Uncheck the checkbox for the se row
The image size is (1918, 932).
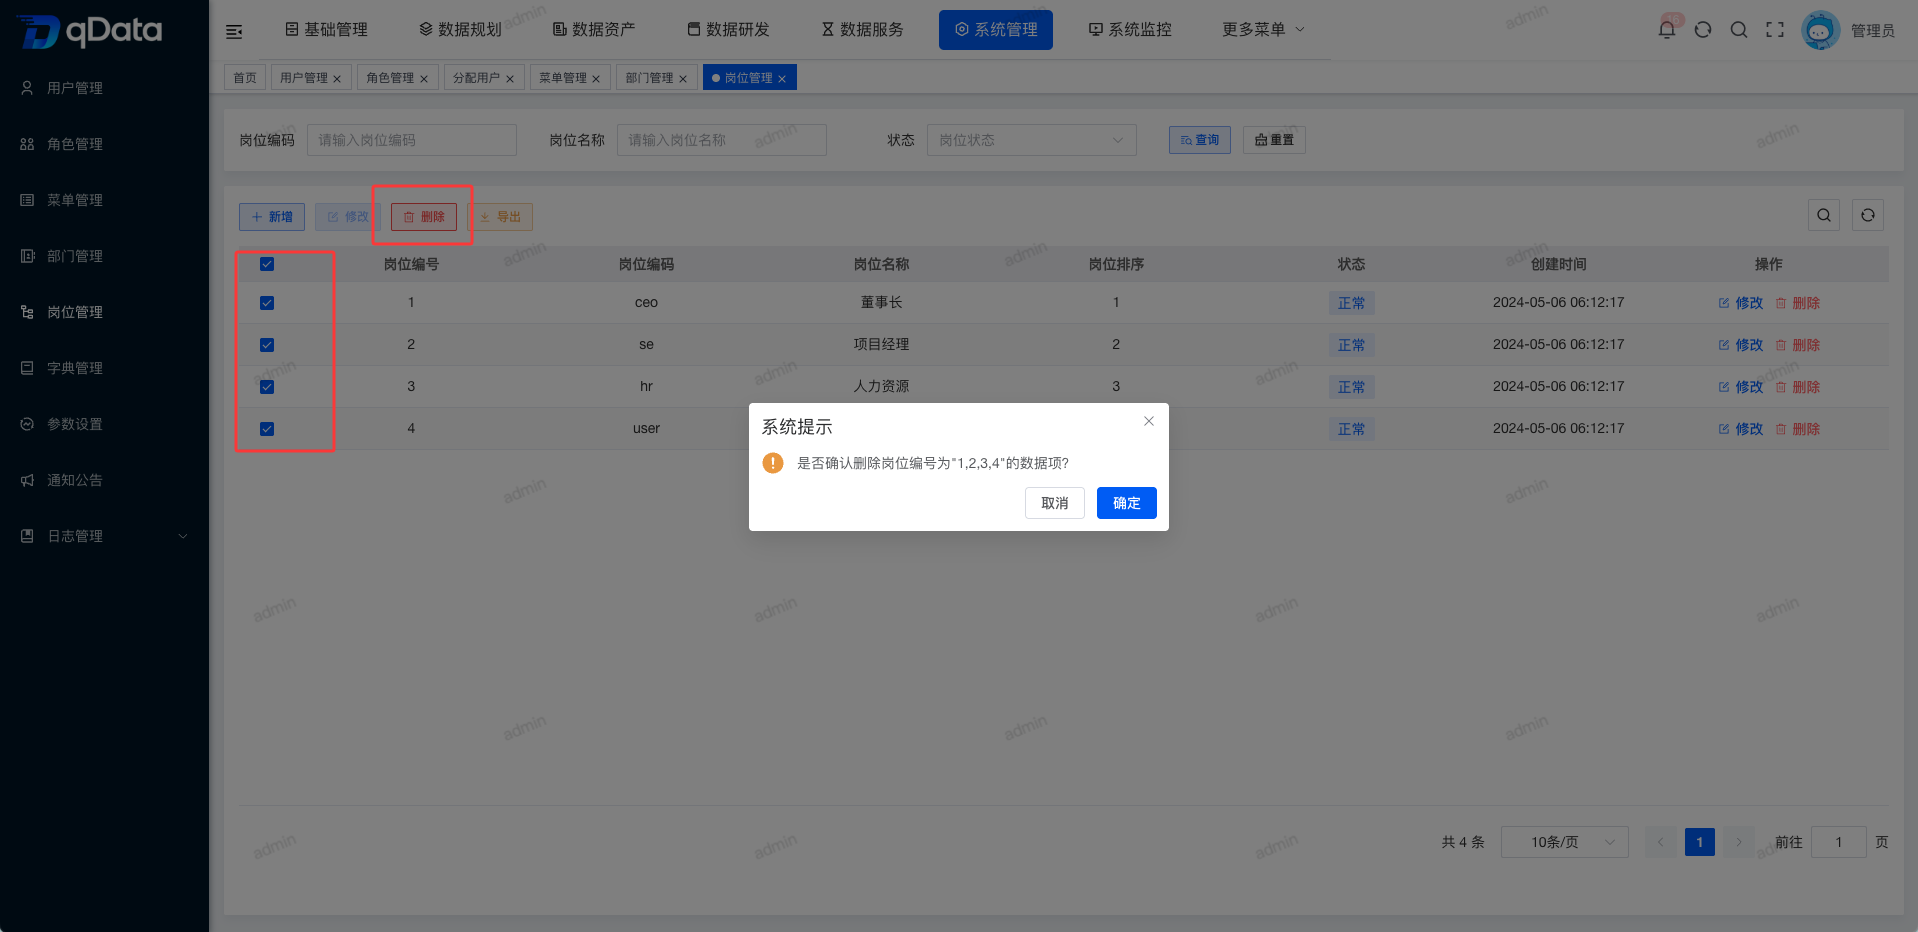pyautogui.click(x=267, y=345)
